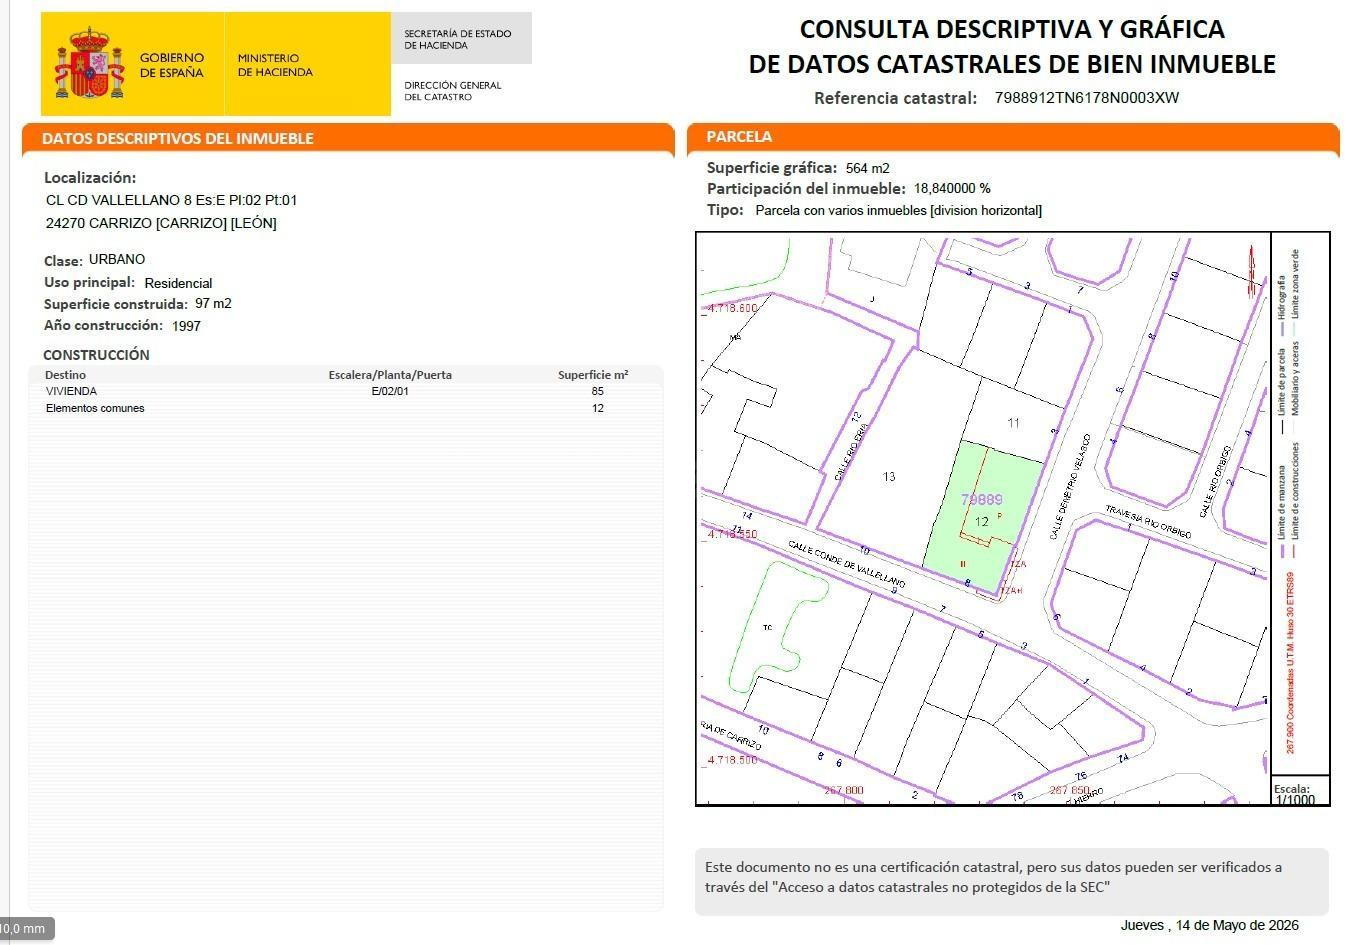Click the 'Escalera/Planta/Puerta' column header
The width and height of the screenshot is (1347, 945).
pyautogui.click(x=390, y=375)
